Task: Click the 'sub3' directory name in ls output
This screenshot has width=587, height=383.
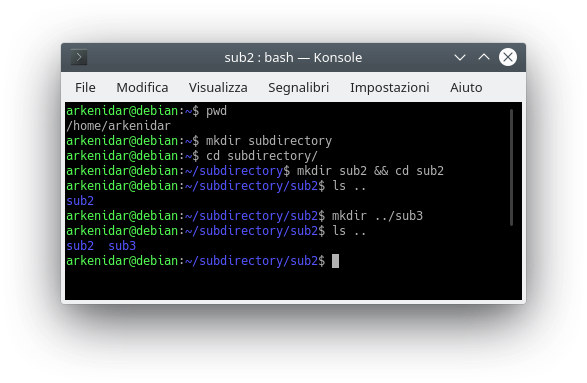Action: pos(122,246)
